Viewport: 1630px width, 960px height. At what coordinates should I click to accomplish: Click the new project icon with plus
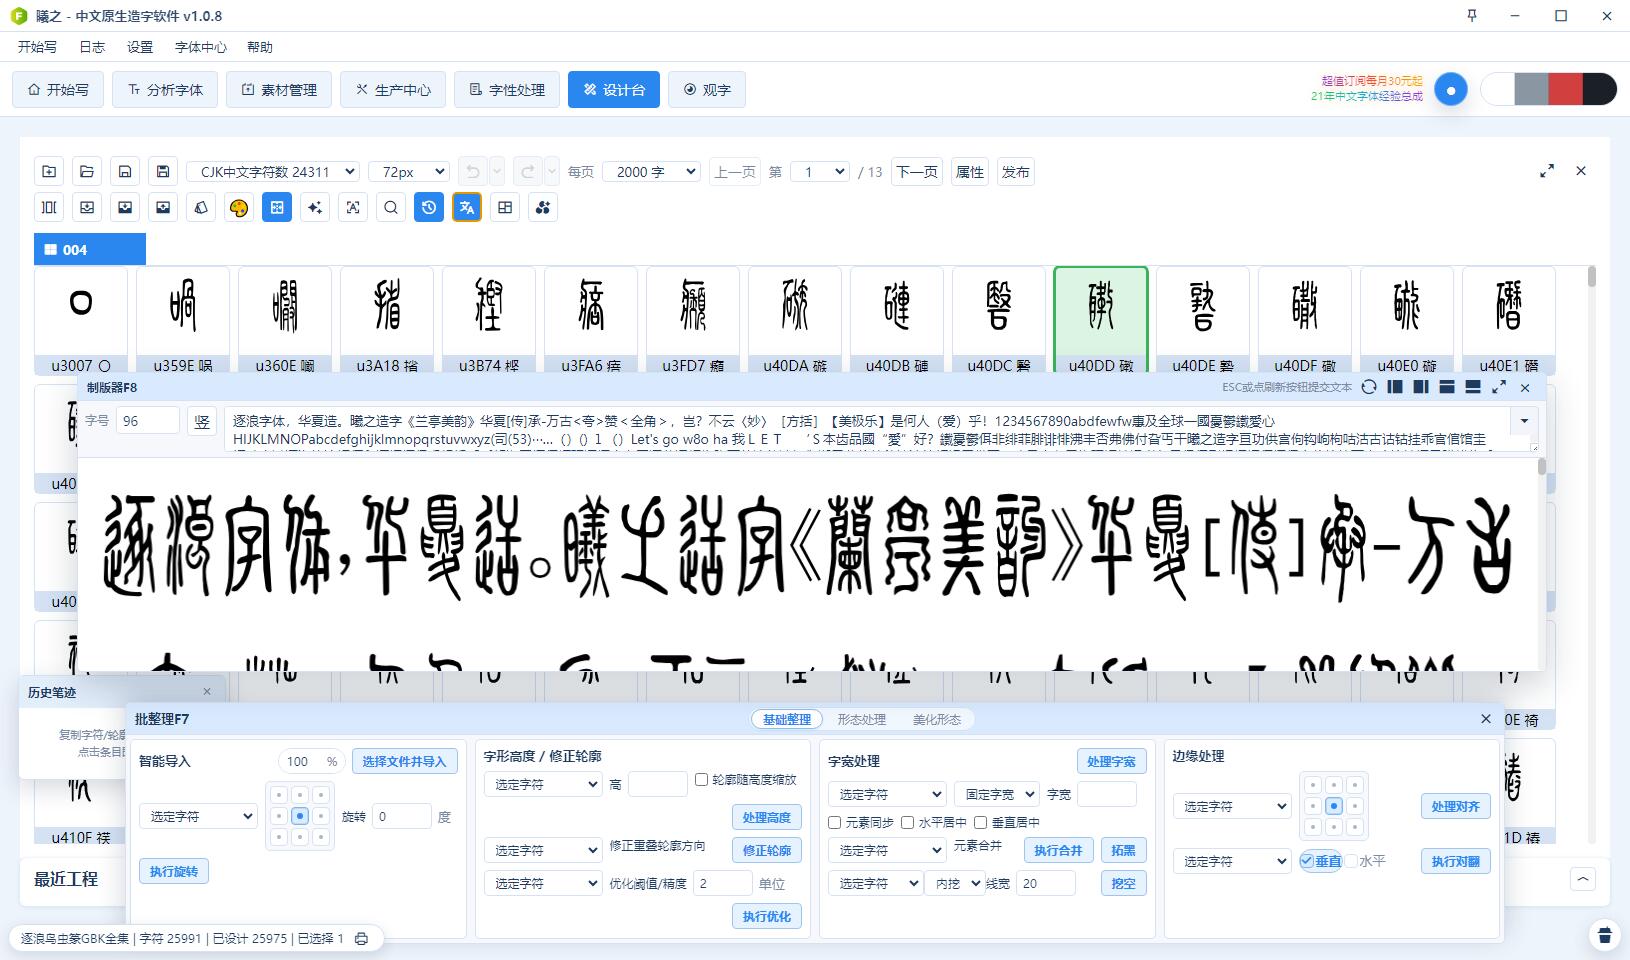tap(49, 172)
